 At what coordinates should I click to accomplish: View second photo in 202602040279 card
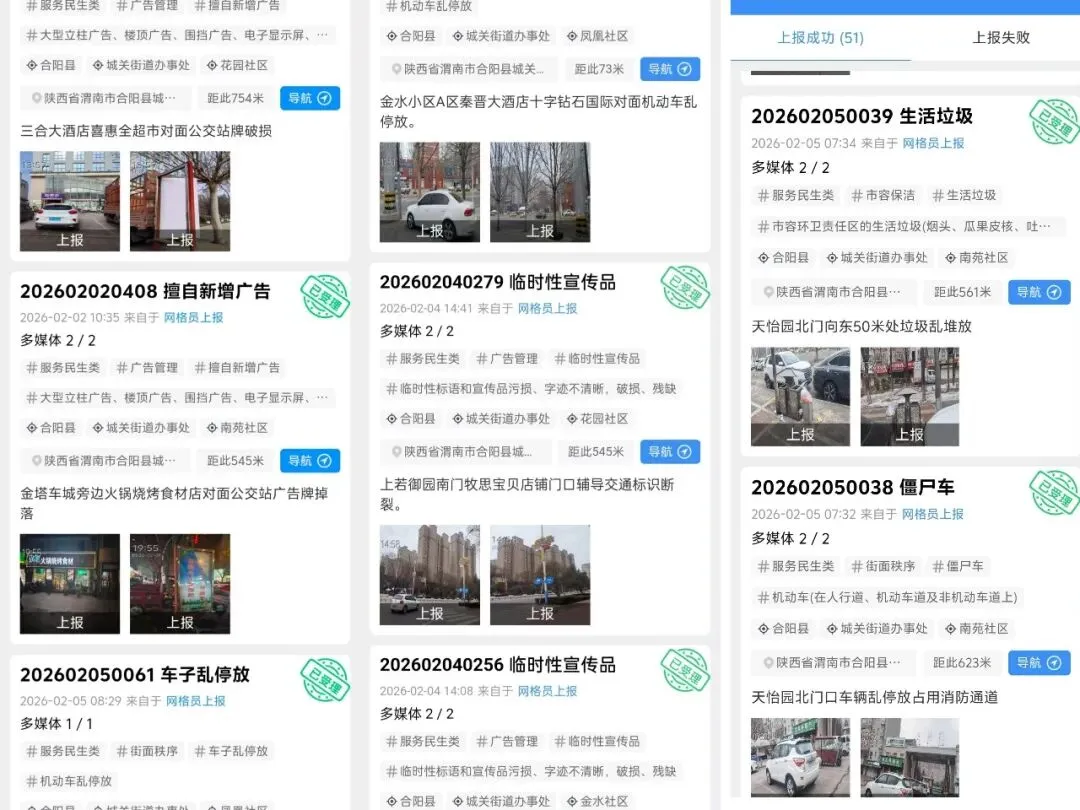[540, 575]
